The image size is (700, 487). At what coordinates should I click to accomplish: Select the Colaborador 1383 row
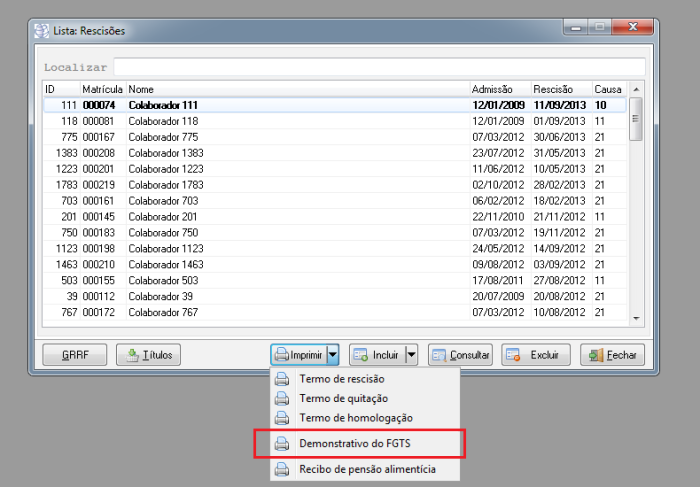pyautogui.click(x=165, y=152)
